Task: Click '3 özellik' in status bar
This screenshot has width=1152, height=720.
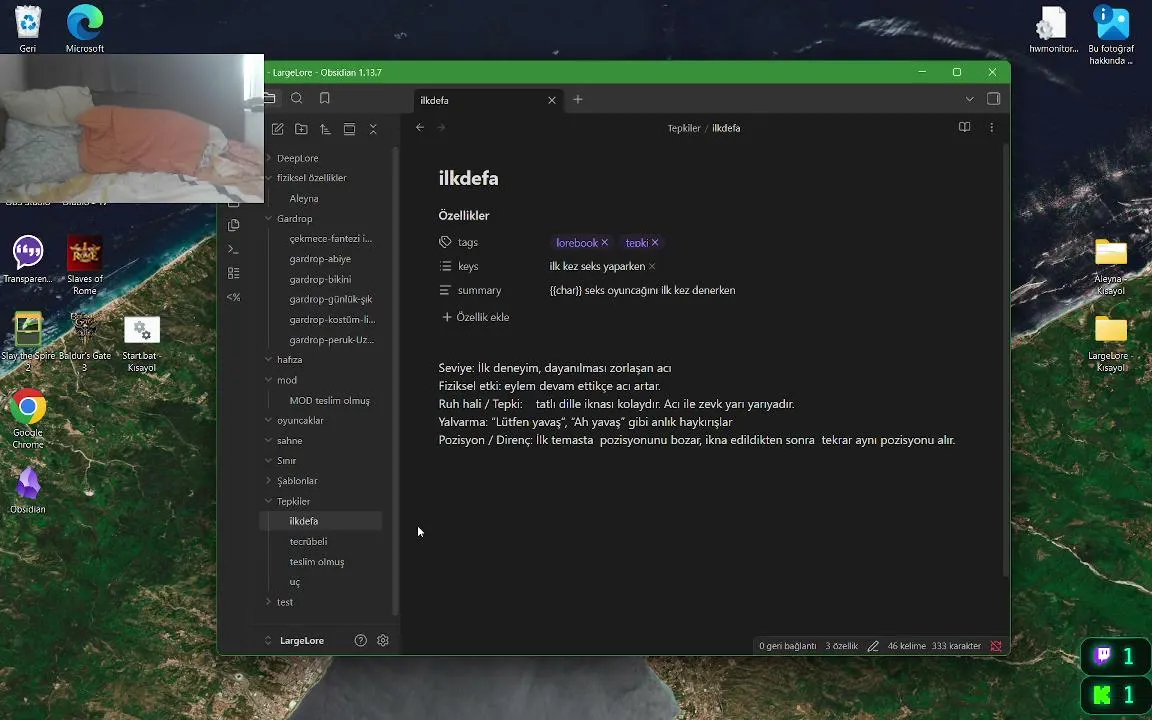Action: point(841,646)
